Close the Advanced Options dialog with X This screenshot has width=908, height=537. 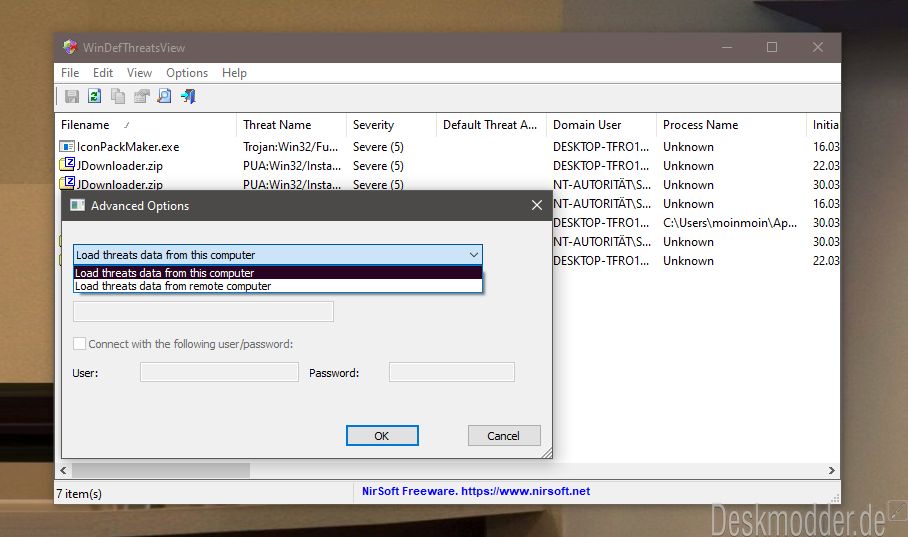537,205
